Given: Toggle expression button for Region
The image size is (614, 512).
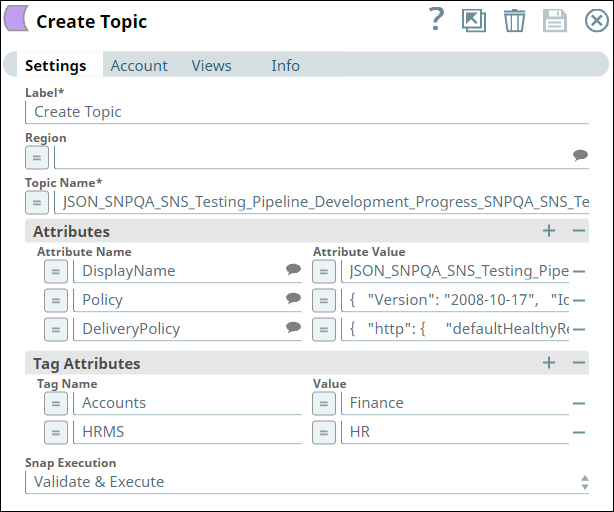Looking at the screenshot, I should coord(37,158).
